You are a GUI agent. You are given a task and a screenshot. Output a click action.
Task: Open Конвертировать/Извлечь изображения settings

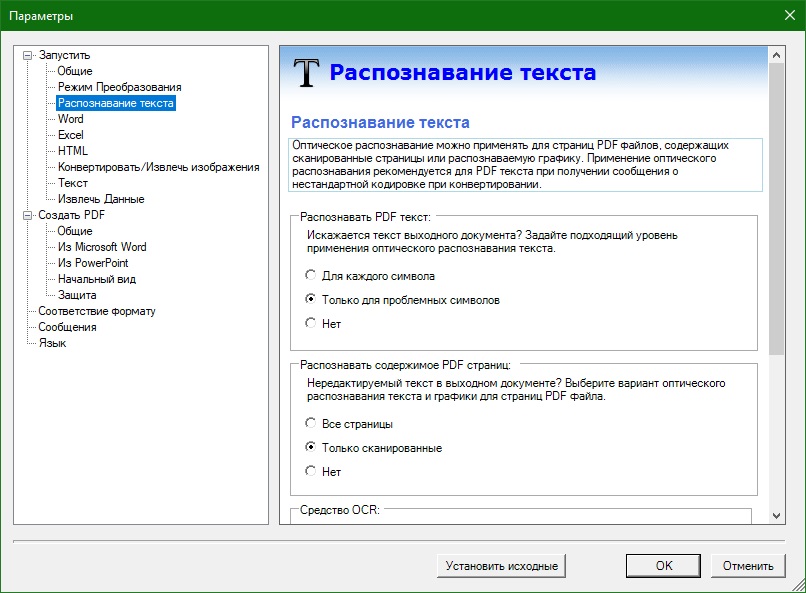pyautogui.click(x=158, y=167)
